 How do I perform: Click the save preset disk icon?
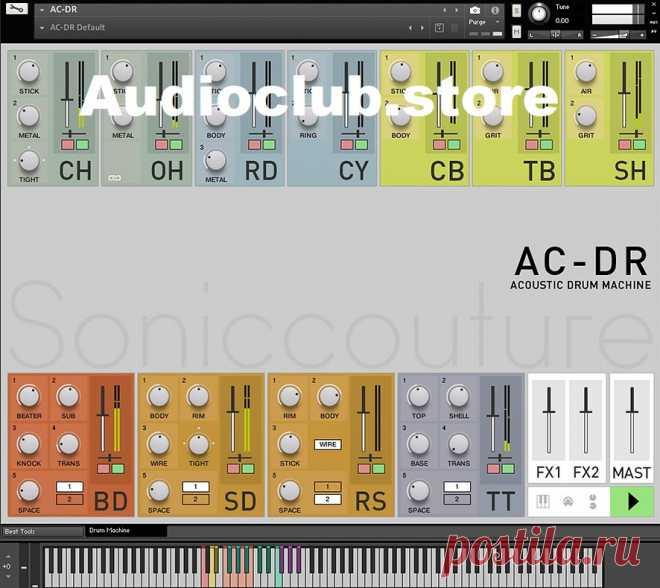click(x=439, y=28)
